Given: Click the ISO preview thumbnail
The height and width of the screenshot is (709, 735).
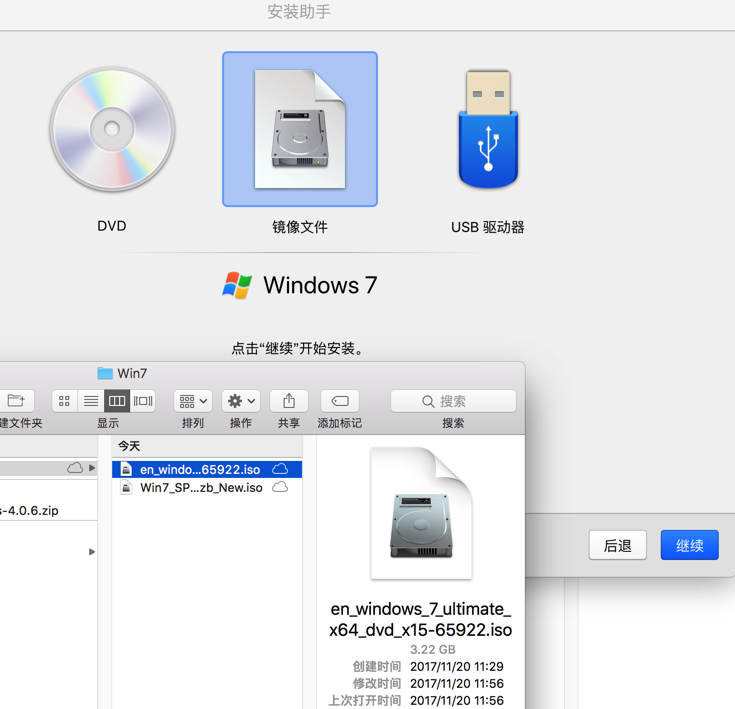Looking at the screenshot, I should click(421, 514).
